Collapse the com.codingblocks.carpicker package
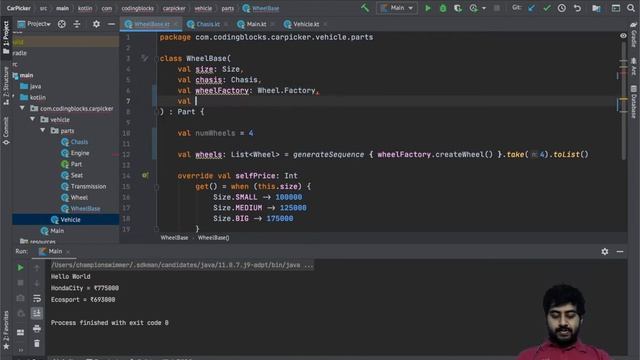 coord(22,109)
